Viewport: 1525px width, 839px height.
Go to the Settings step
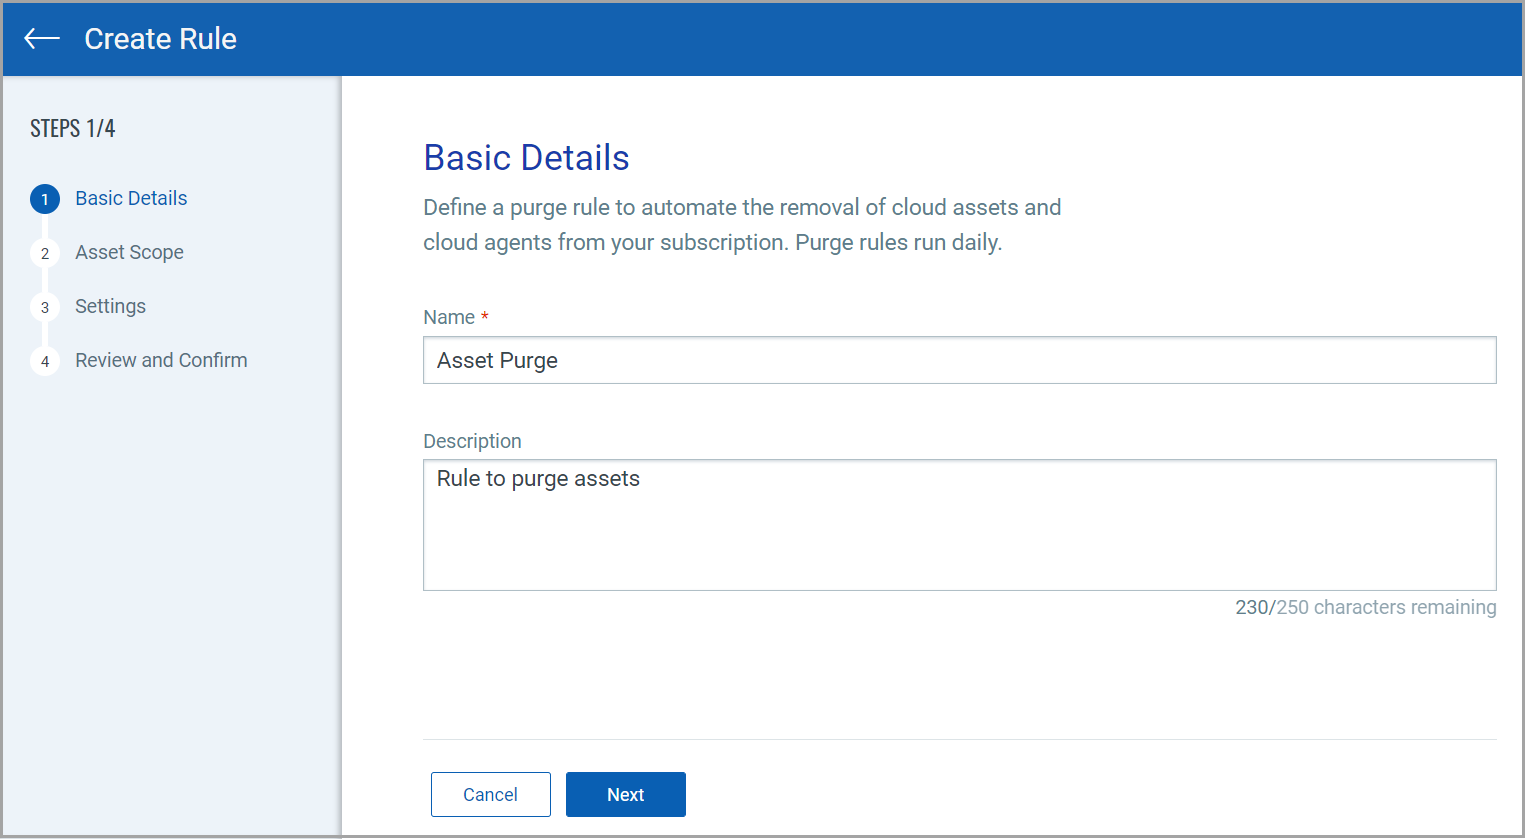(110, 306)
